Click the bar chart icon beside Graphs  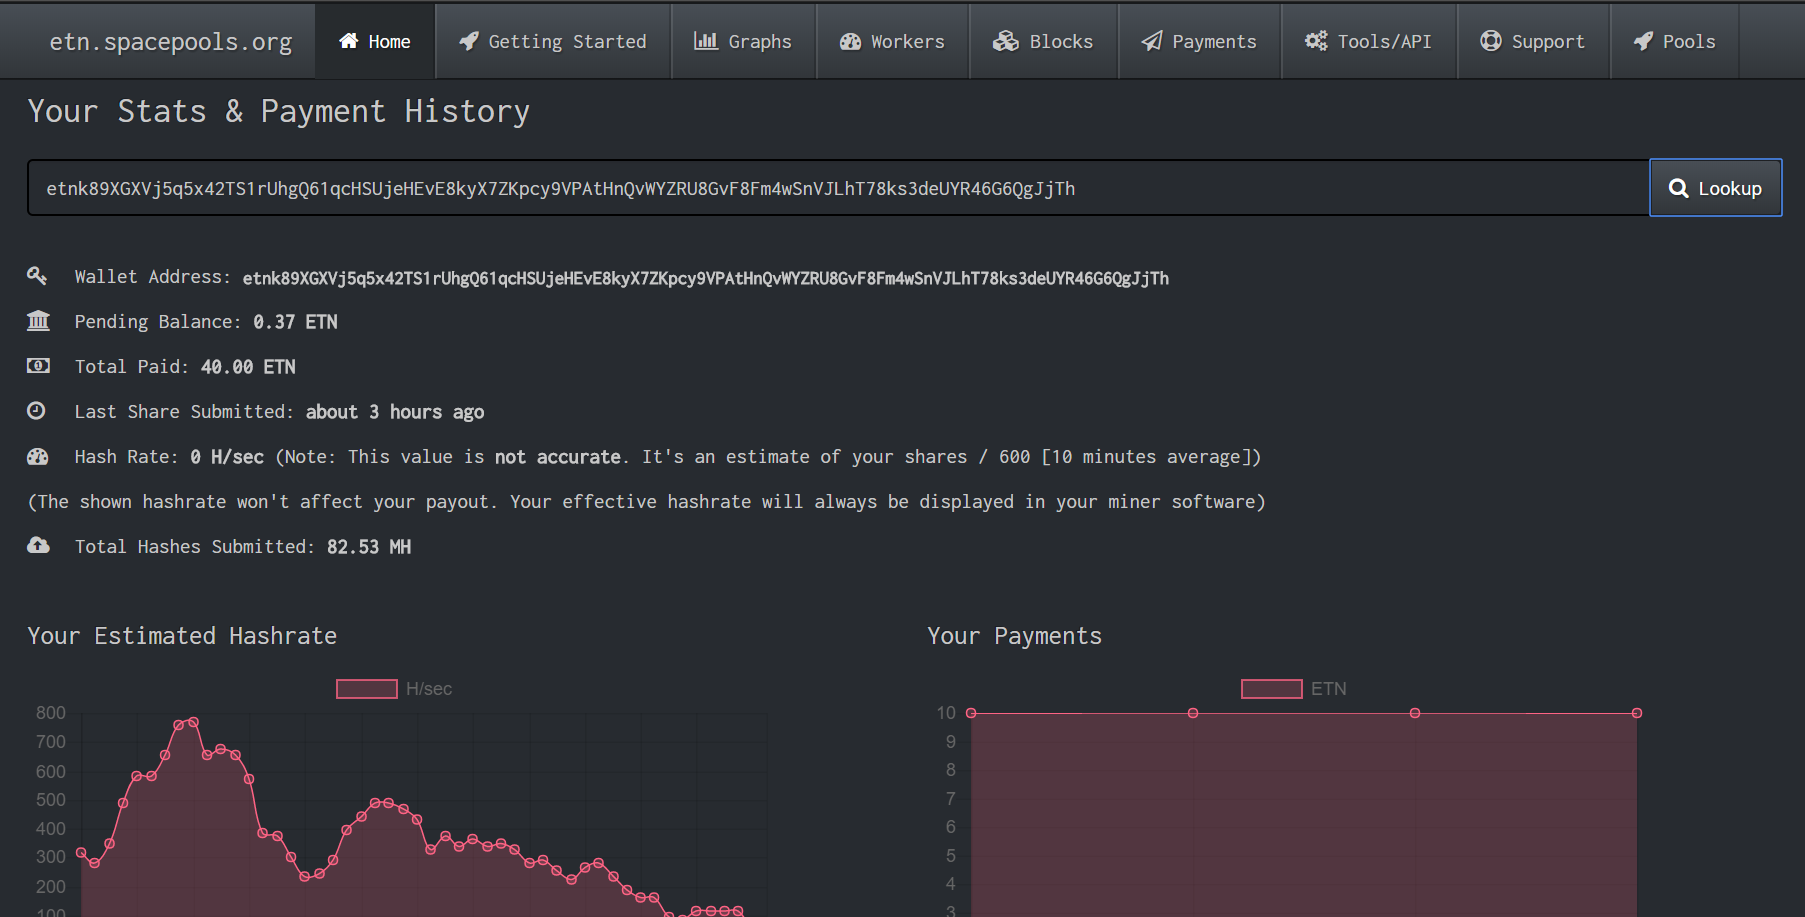click(706, 41)
